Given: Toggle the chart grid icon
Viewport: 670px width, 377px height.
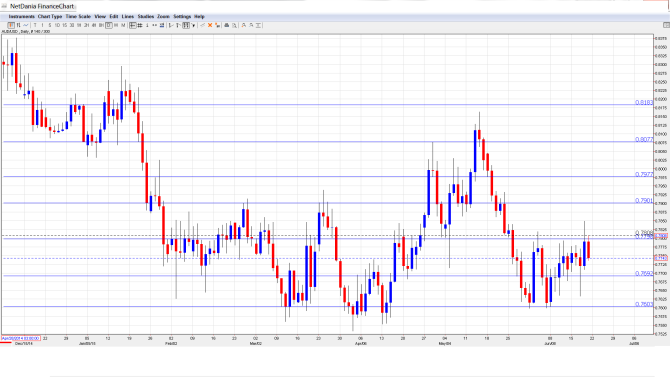Looking at the screenshot, I should 140,26.
